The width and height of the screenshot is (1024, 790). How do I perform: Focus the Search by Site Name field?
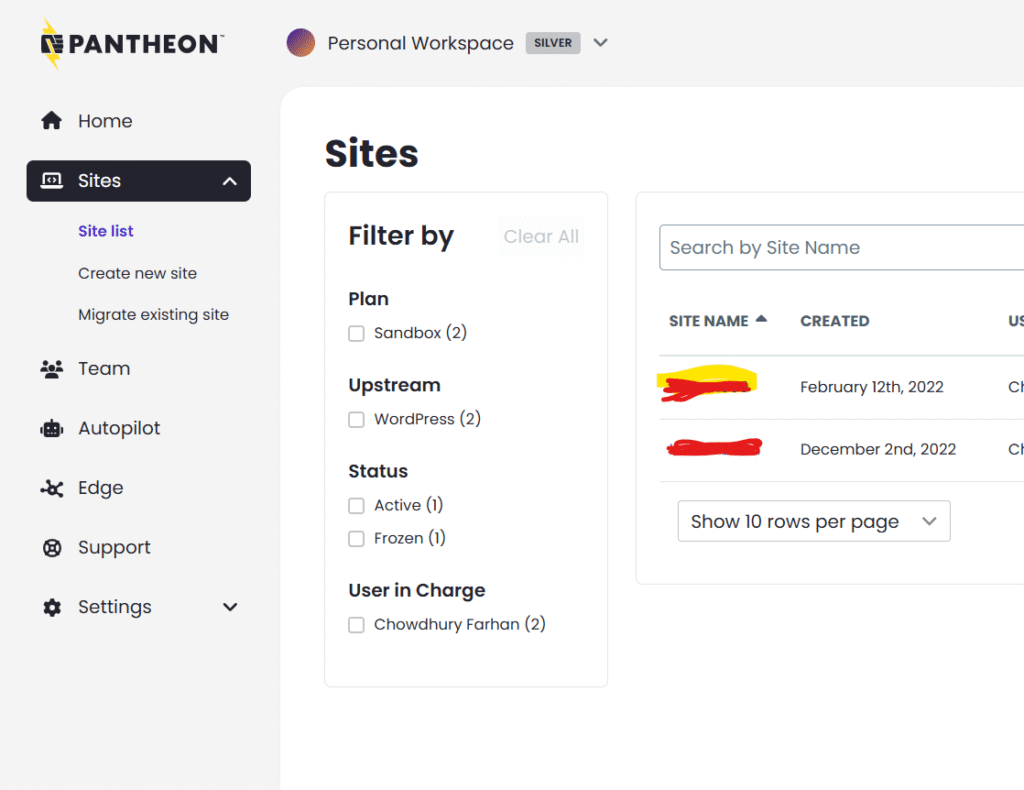coord(841,247)
